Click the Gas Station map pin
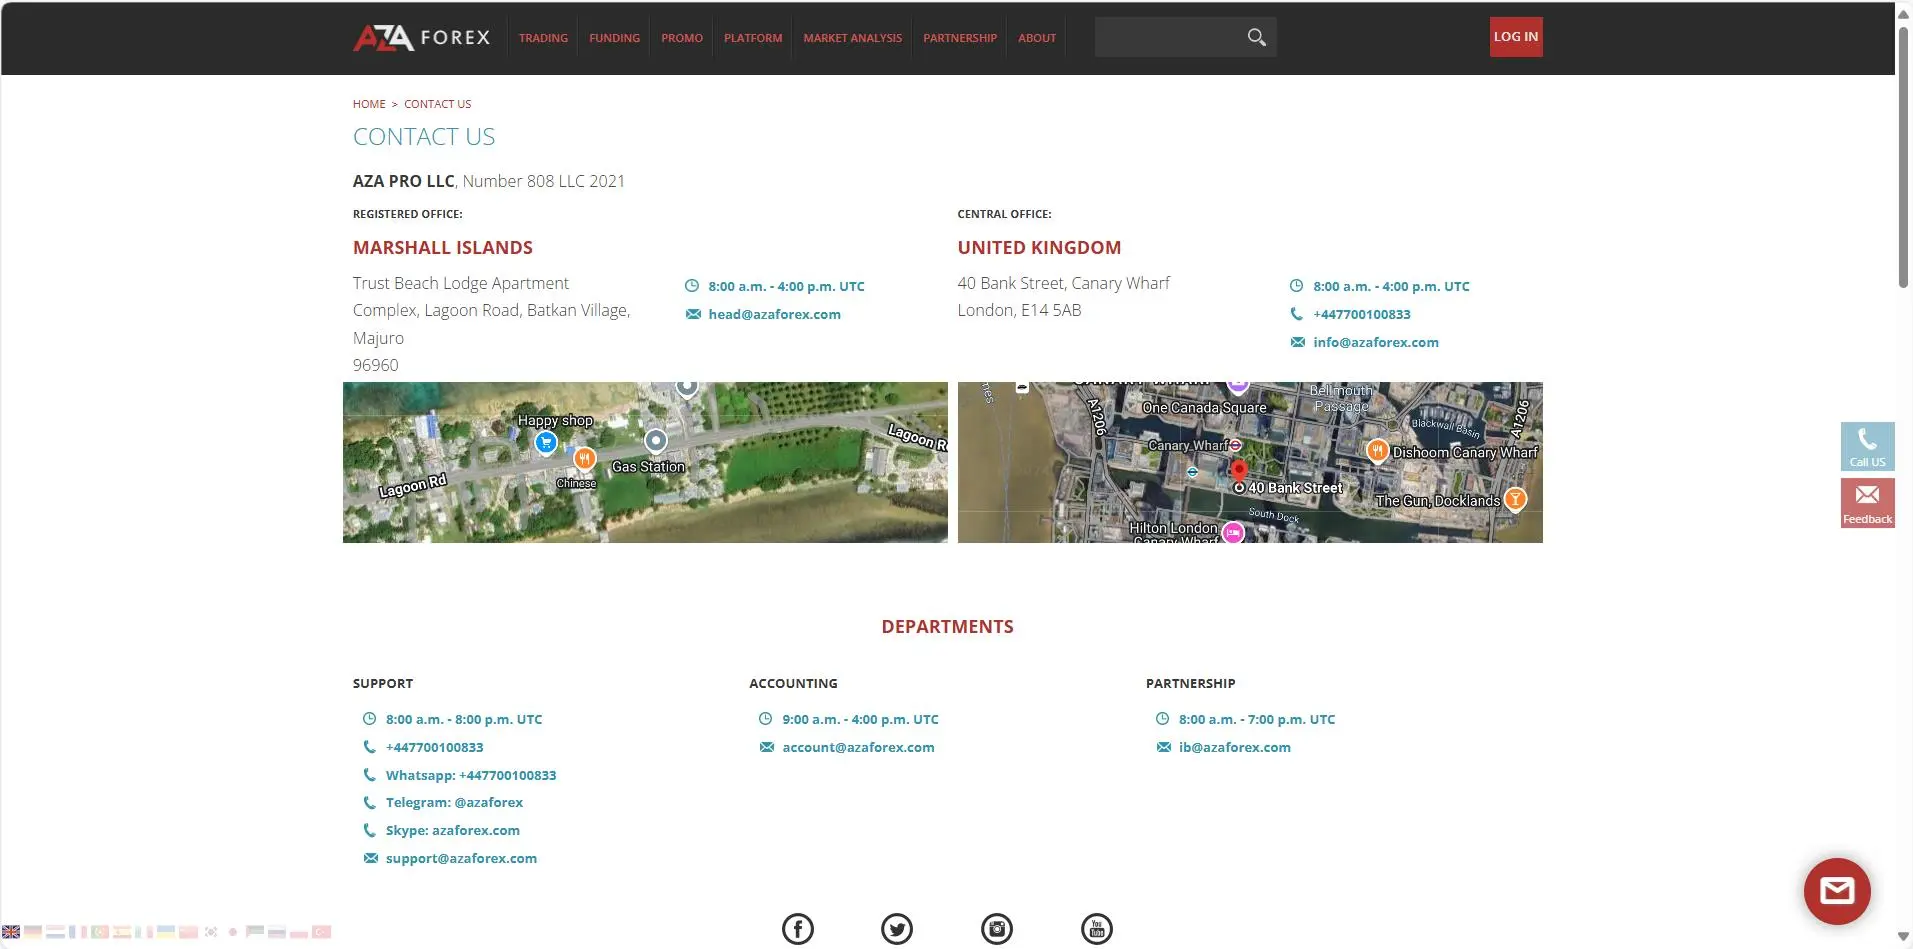The image size is (1913, 949). point(655,440)
